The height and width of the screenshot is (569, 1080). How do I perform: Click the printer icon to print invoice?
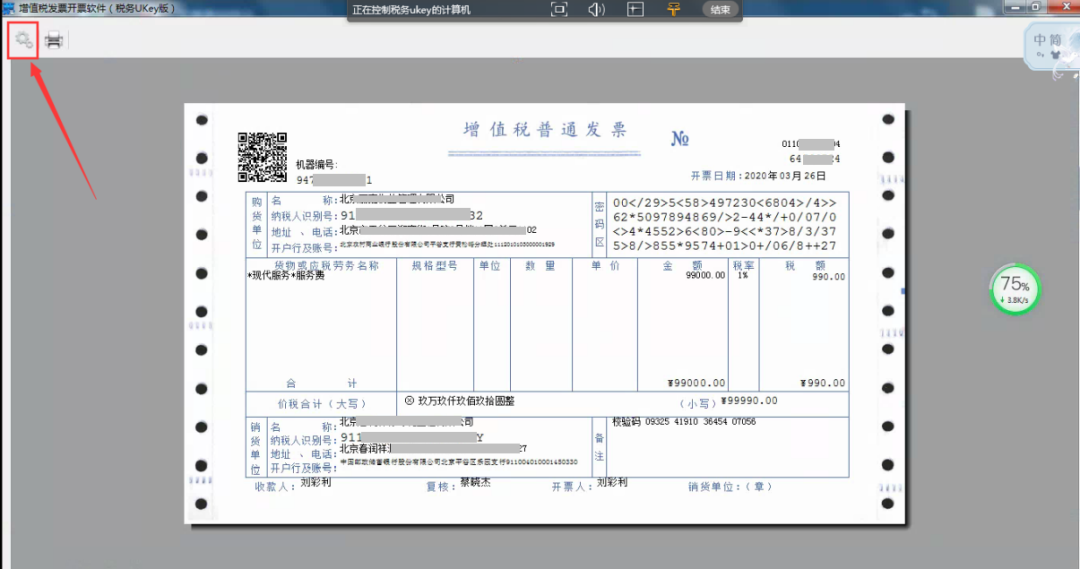click(54, 41)
